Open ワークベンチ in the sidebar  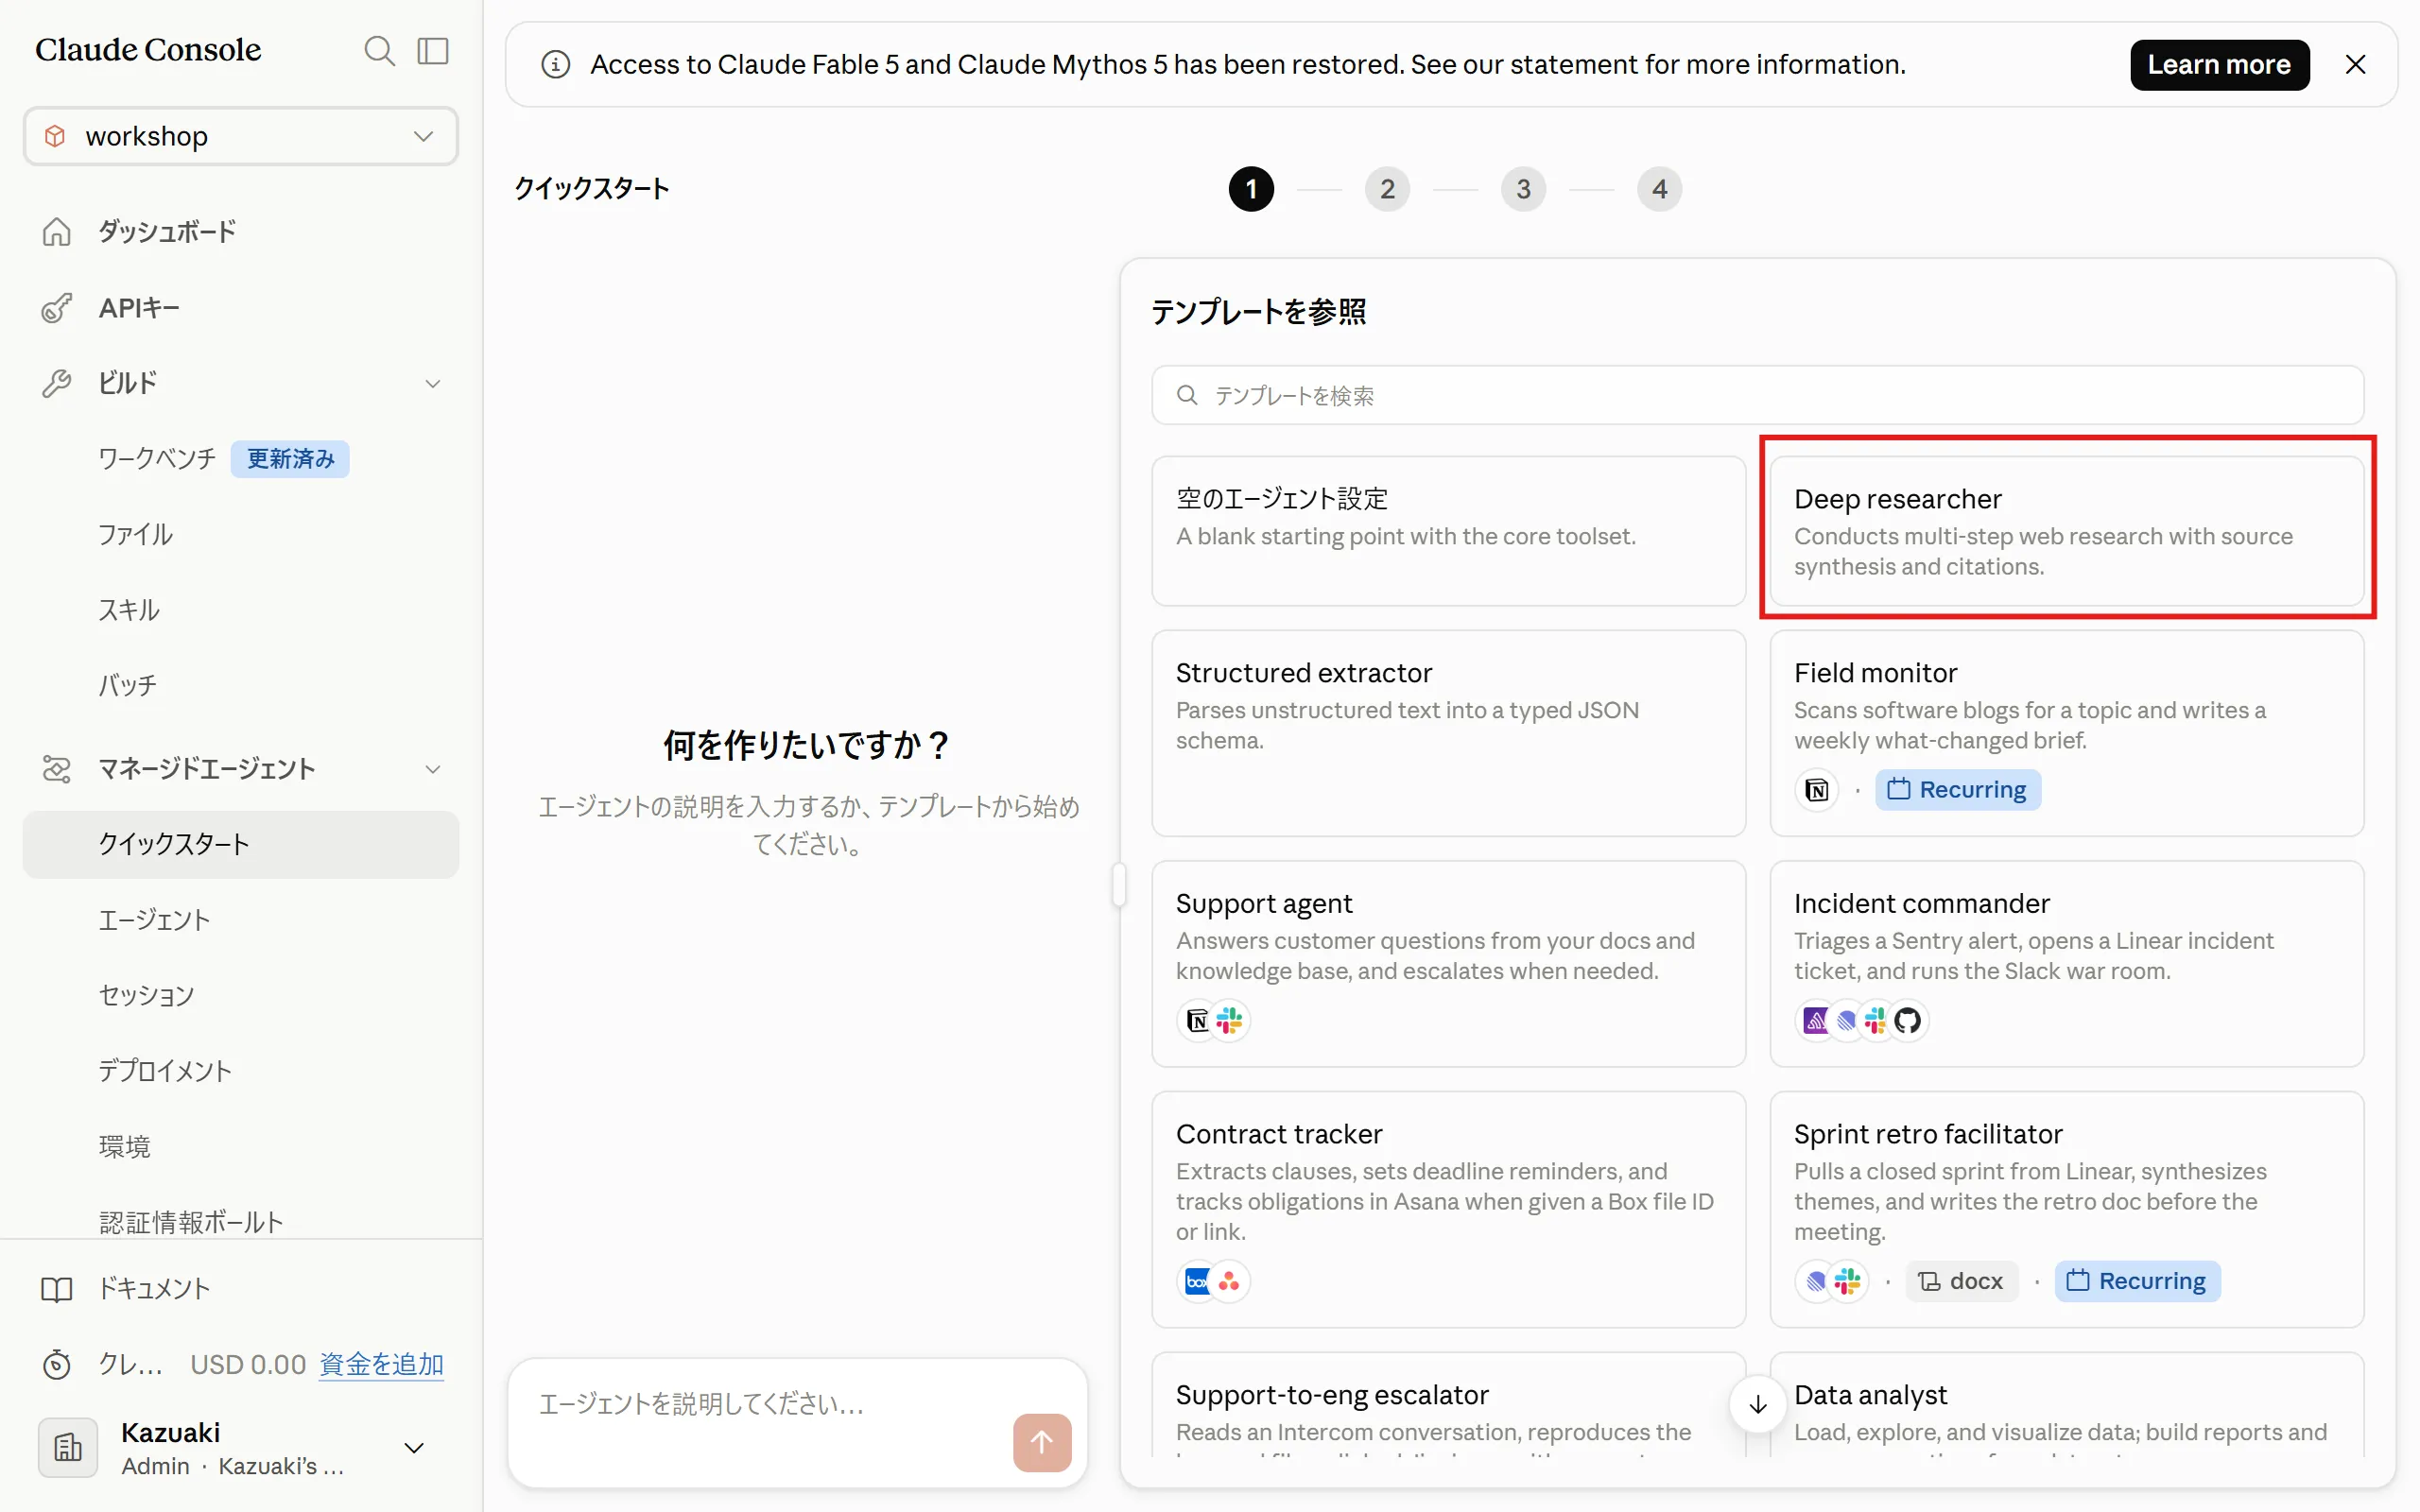[157, 459]
